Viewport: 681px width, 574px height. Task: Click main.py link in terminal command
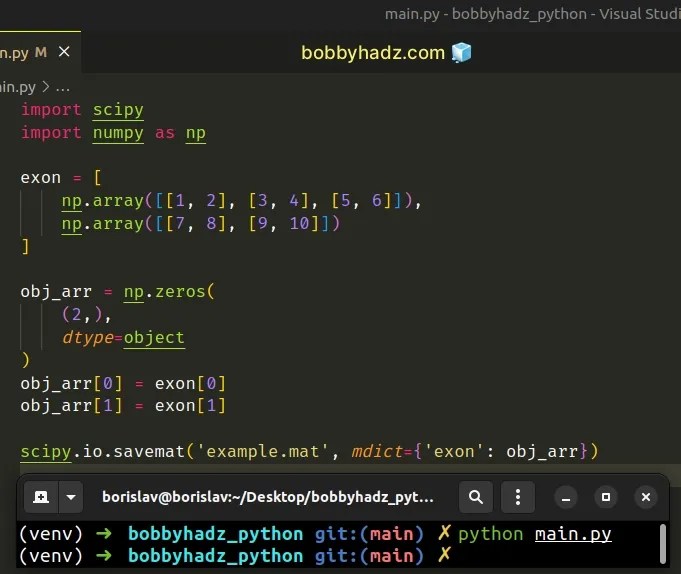(x=573, y=534)
